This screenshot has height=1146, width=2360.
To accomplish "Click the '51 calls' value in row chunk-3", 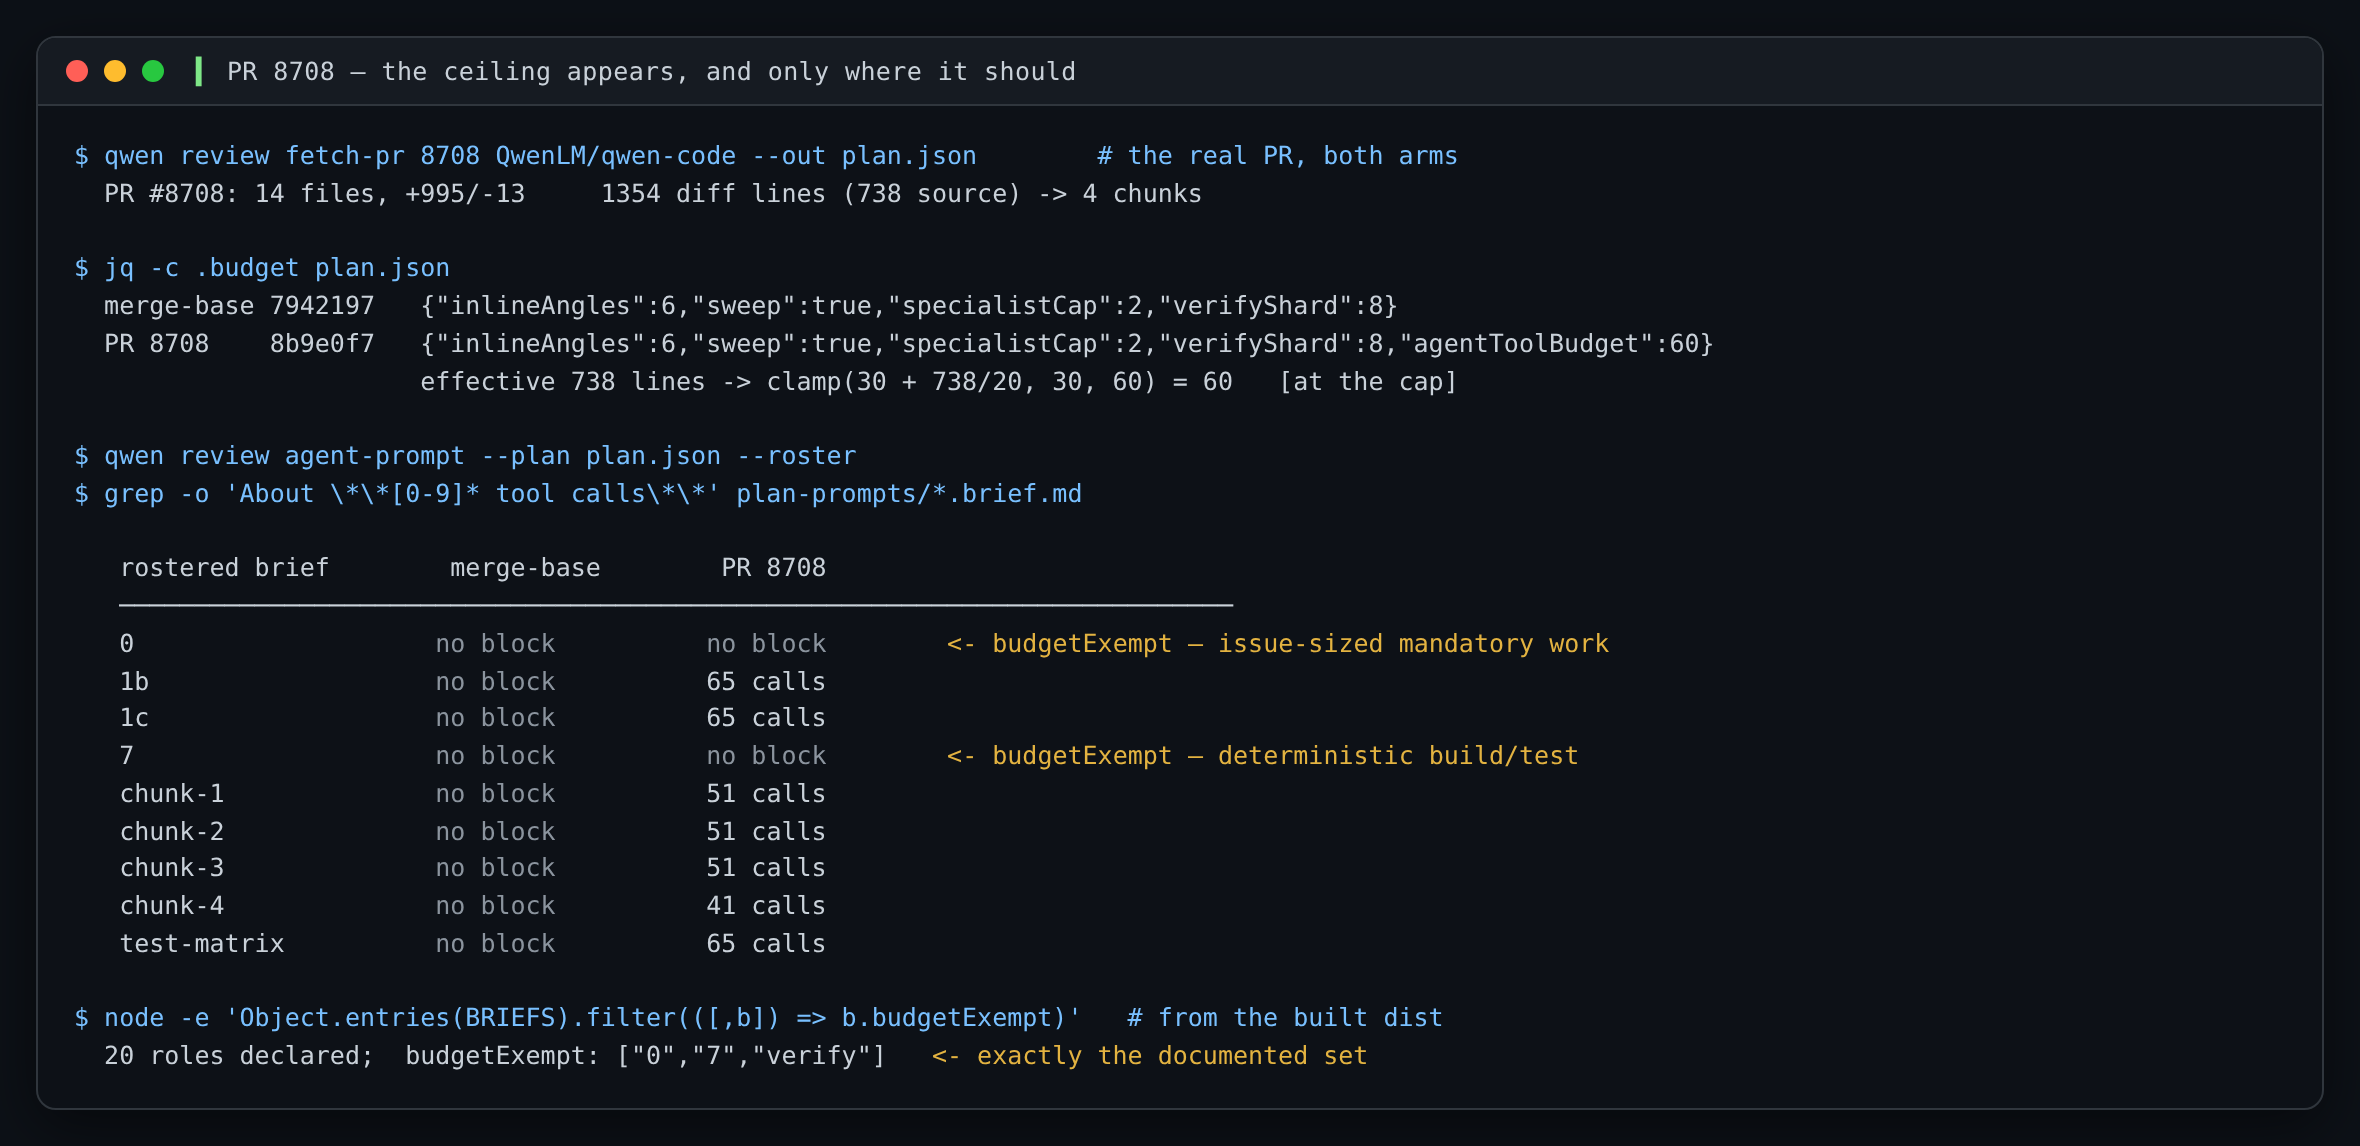I will tap(766, 868).
